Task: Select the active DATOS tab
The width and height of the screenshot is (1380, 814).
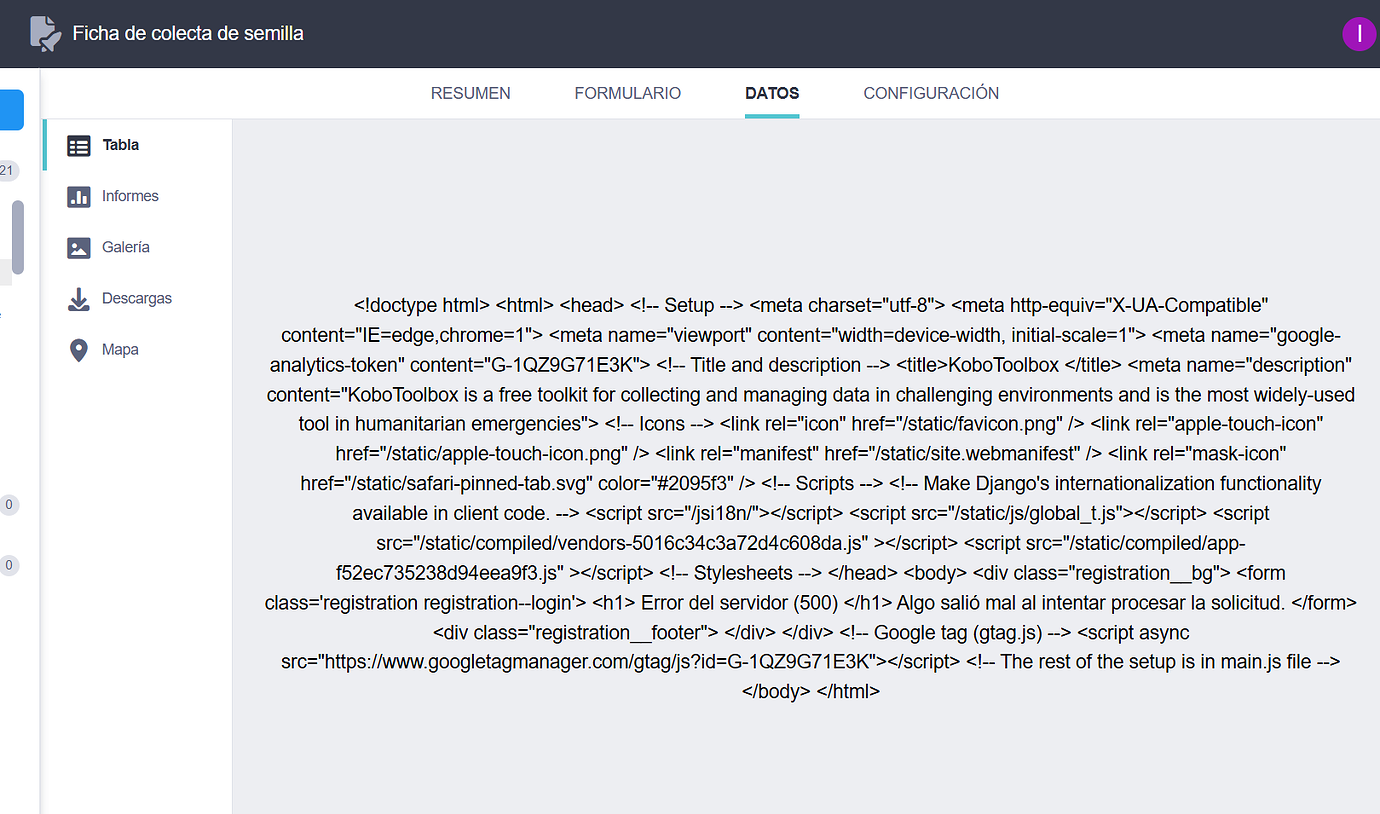Action: tap(771, 93)
